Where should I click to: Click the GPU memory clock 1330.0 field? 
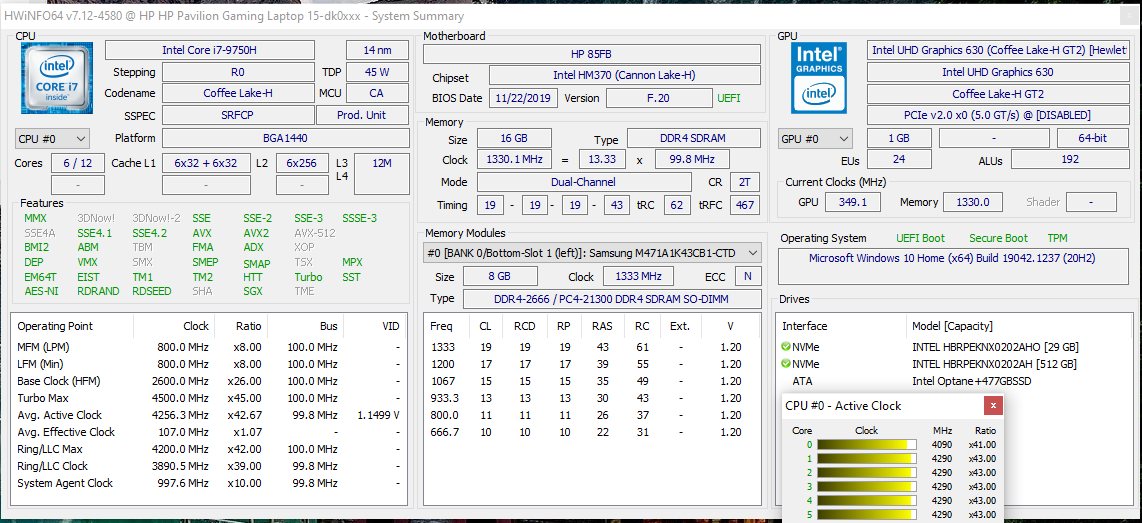tap(972, 202)
